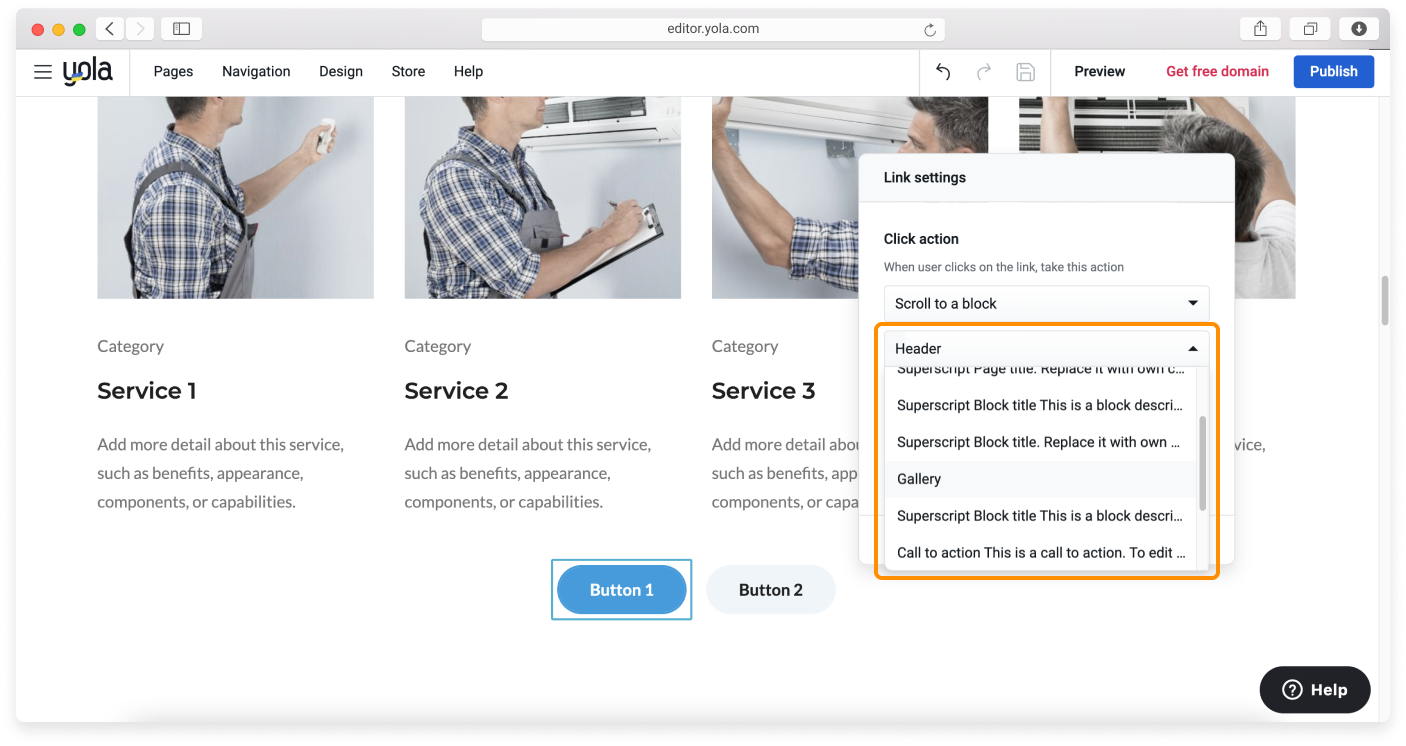Toggle the browser sidebar icon
Screen dimensions: 1406x746
pyautogui.click(x=181, y=29)
